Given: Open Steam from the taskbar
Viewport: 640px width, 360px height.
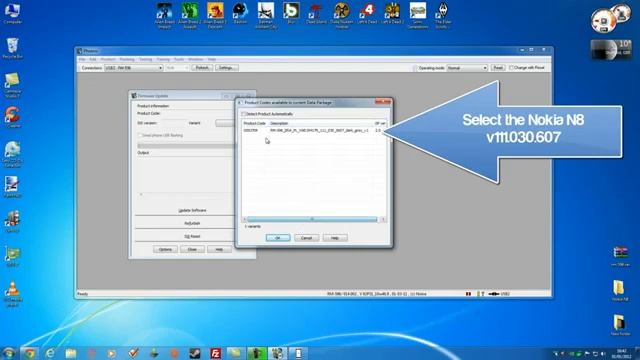Looking at the screenshot, I should 195,353.
